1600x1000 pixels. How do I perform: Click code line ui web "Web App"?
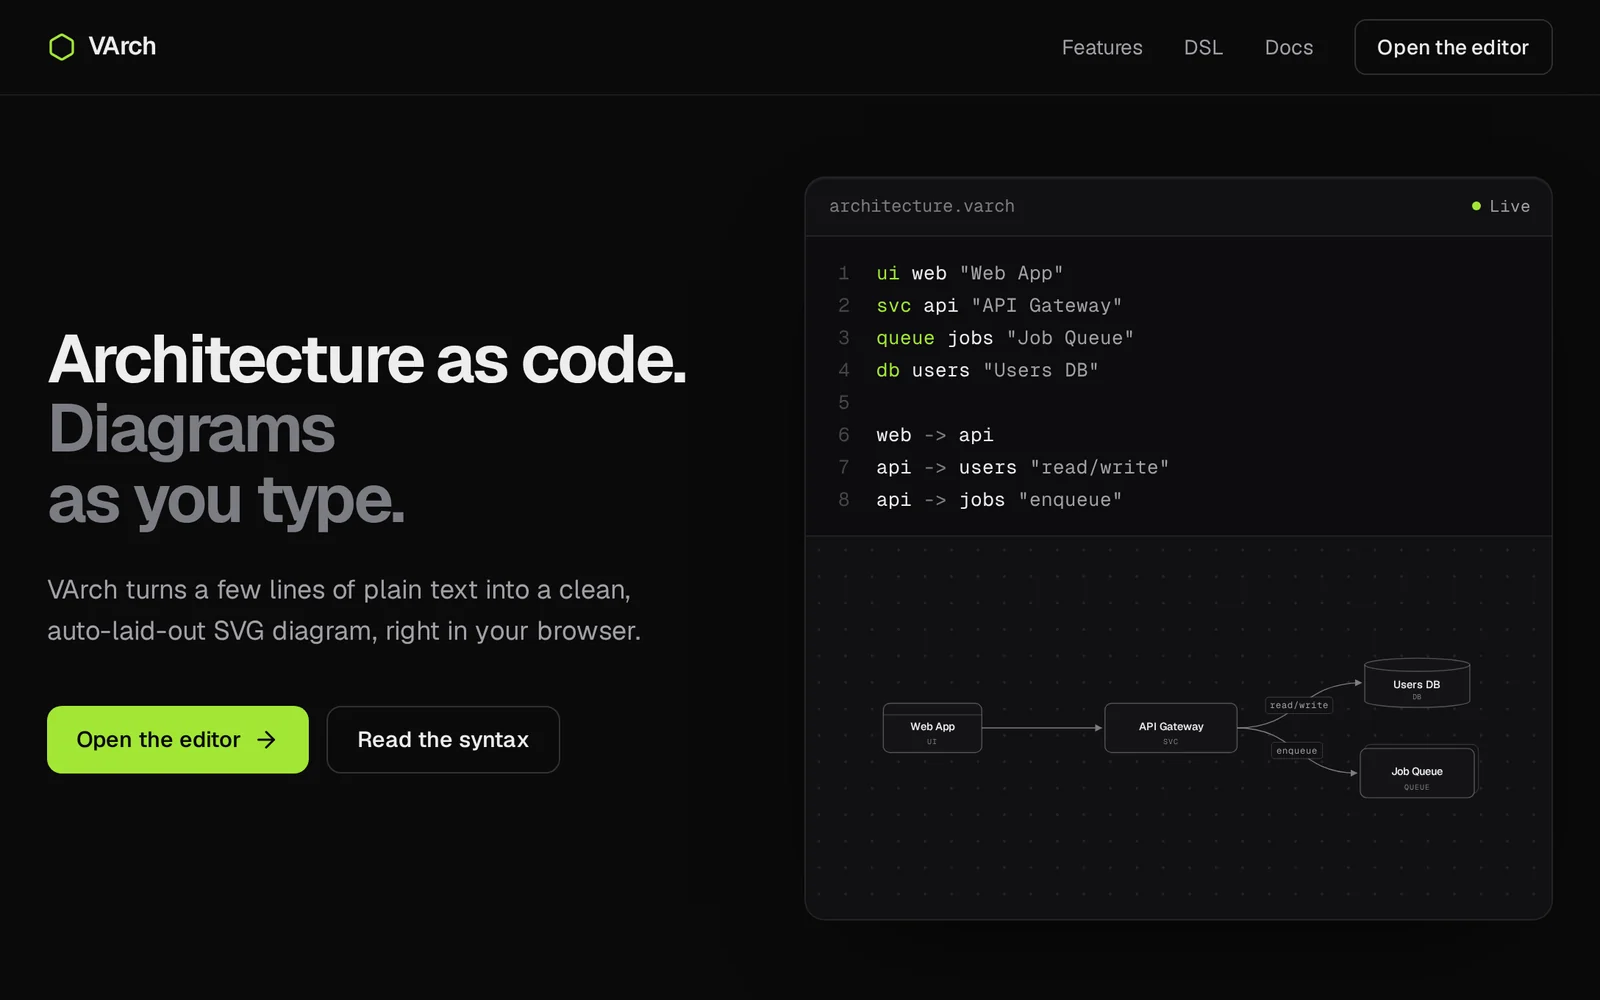(969, 273)
